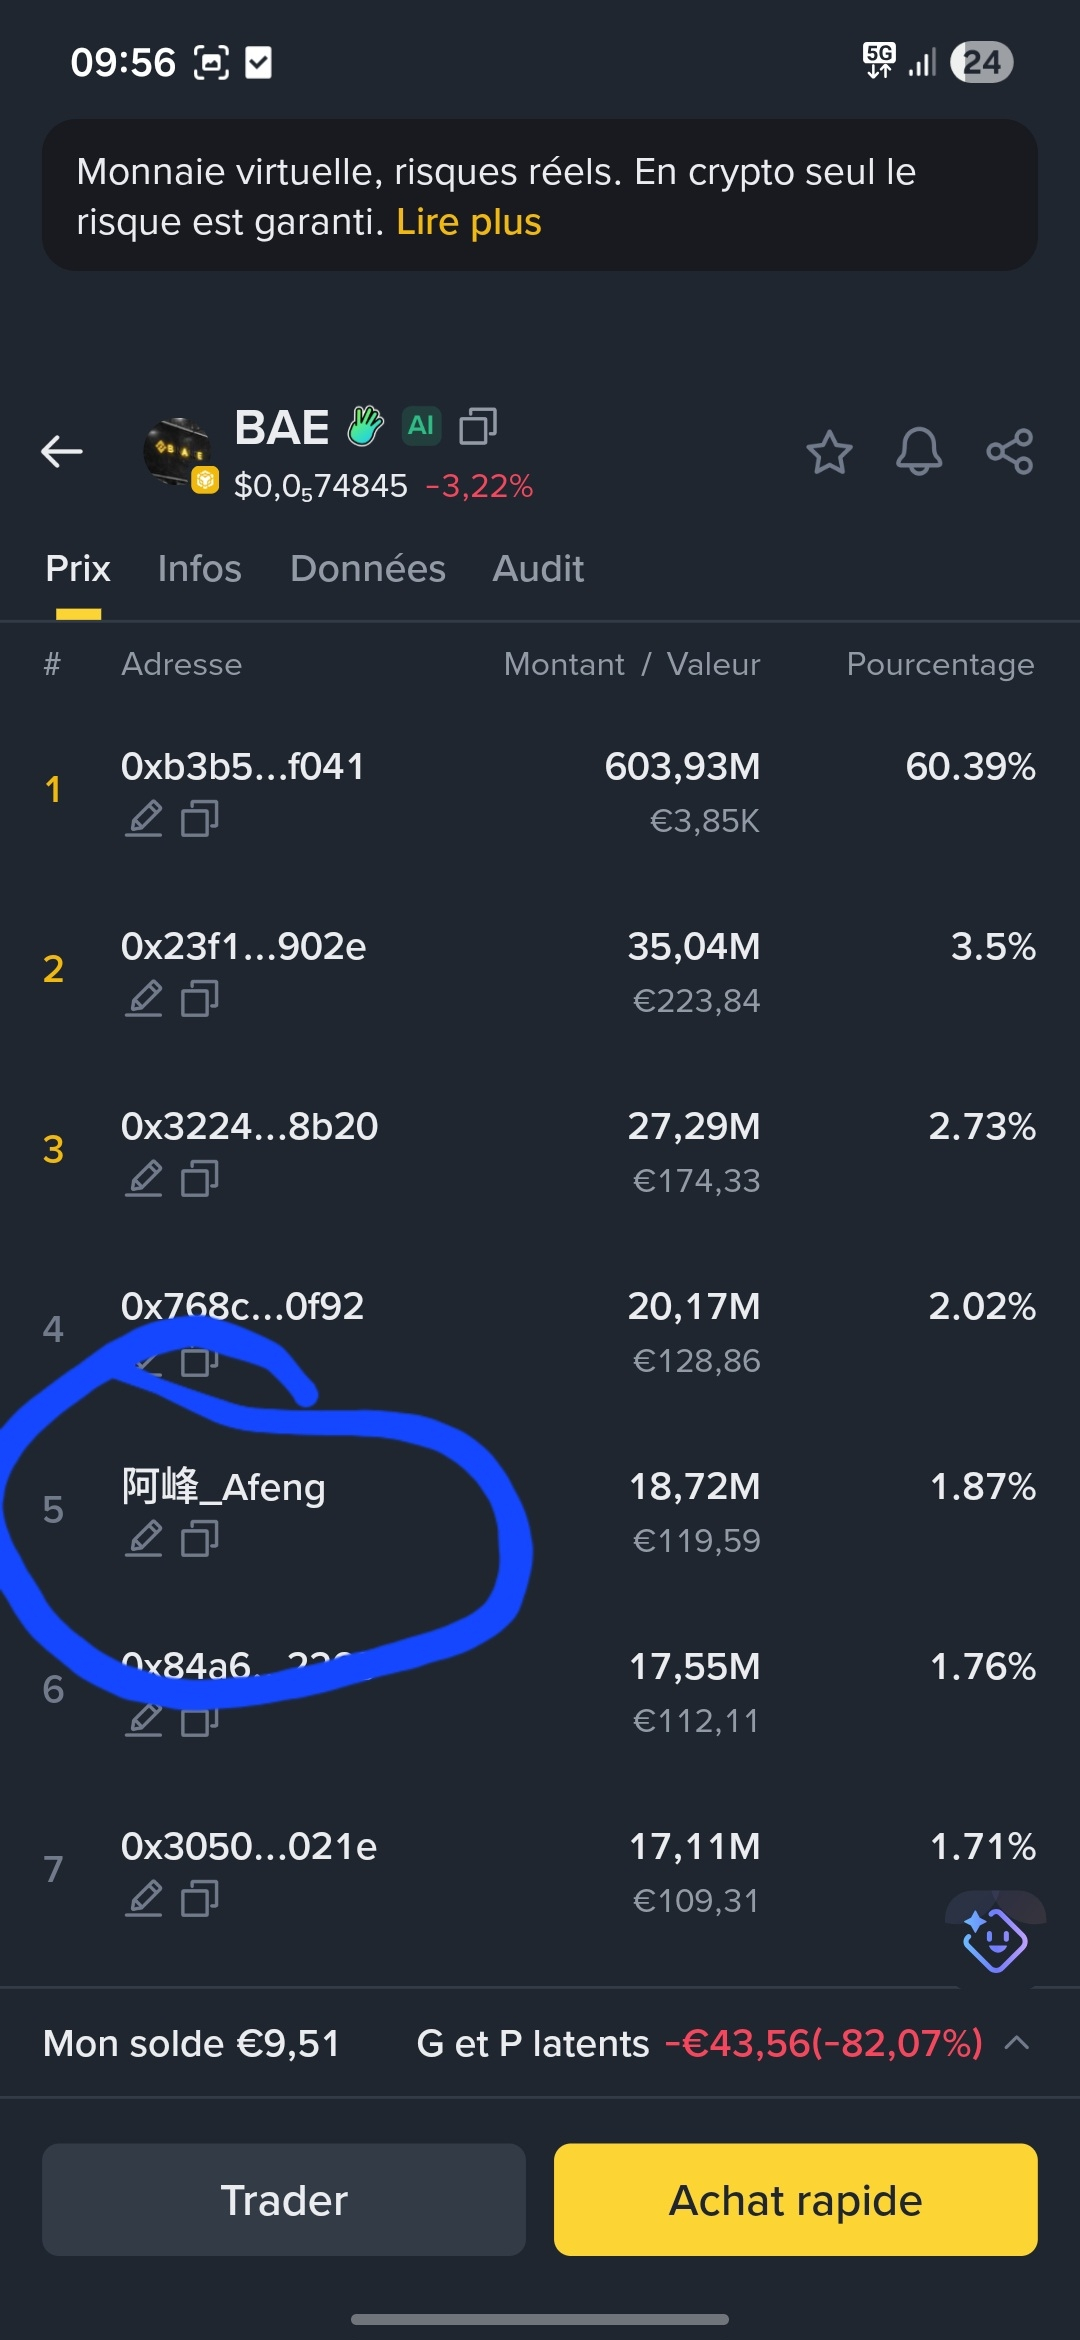Open the AI assistant floating icon
Image resolution: width=1080 pixels, height=2340 pixels.
(994, 1940)
